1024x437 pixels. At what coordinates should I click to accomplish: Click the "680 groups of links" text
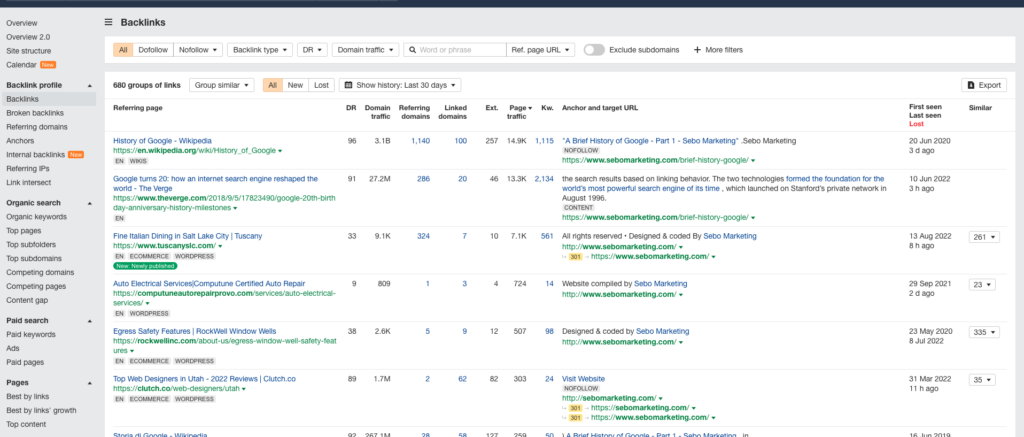pyautogui.click(x=147, y=85)
